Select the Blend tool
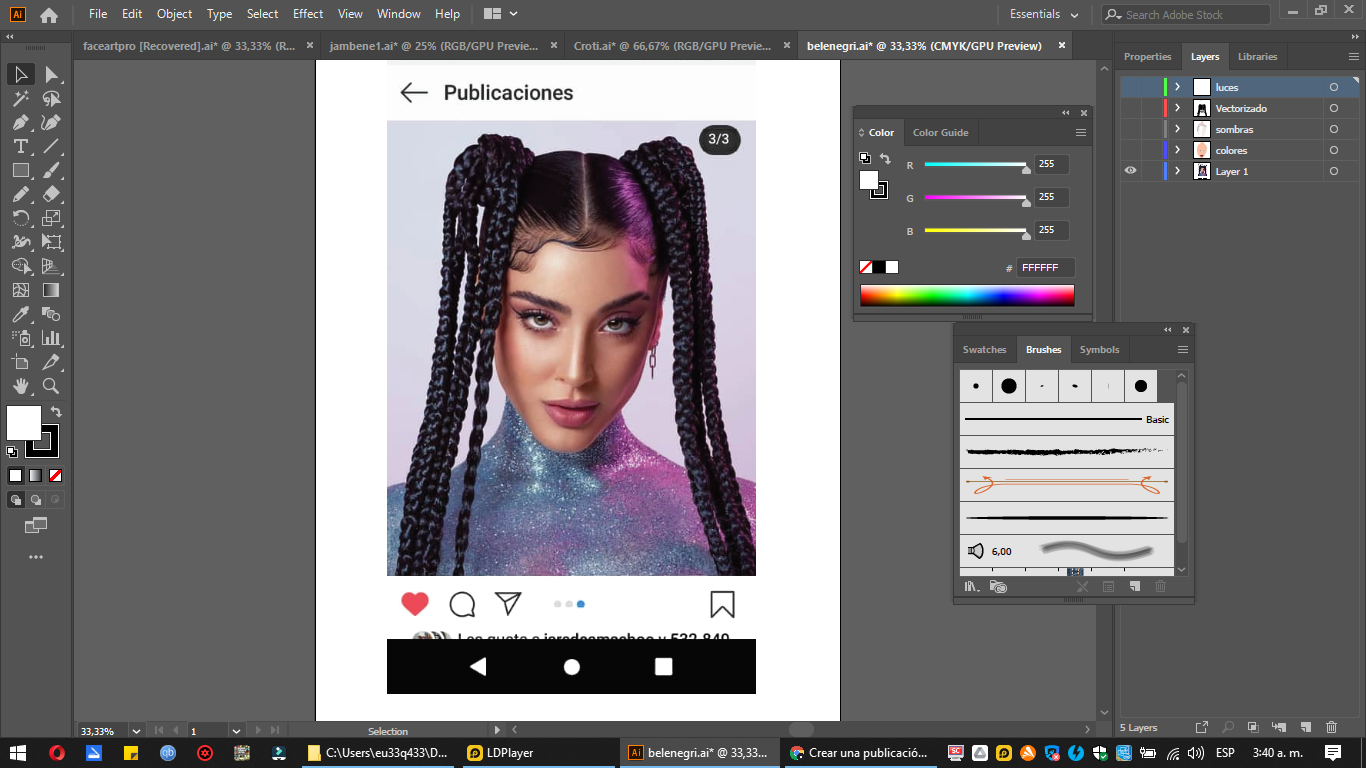The height and width of the screenshot is (768, 1366). [51, 314]
